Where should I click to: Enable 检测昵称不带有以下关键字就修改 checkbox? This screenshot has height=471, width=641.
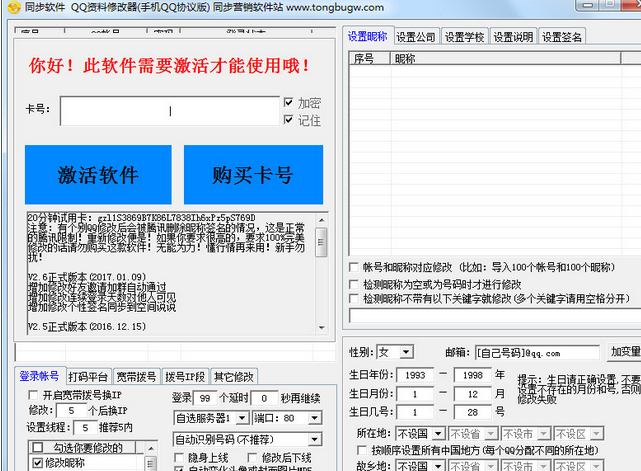(x=354, y=299)
